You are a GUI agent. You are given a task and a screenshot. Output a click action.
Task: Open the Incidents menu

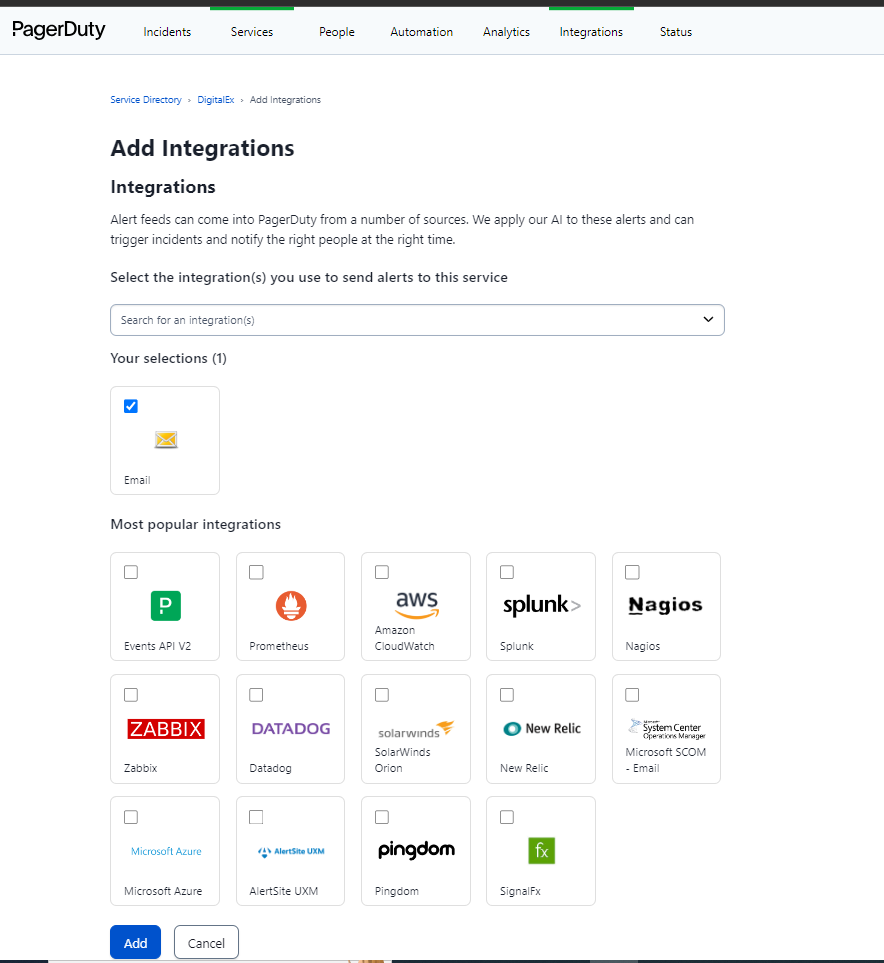point(167,32)
